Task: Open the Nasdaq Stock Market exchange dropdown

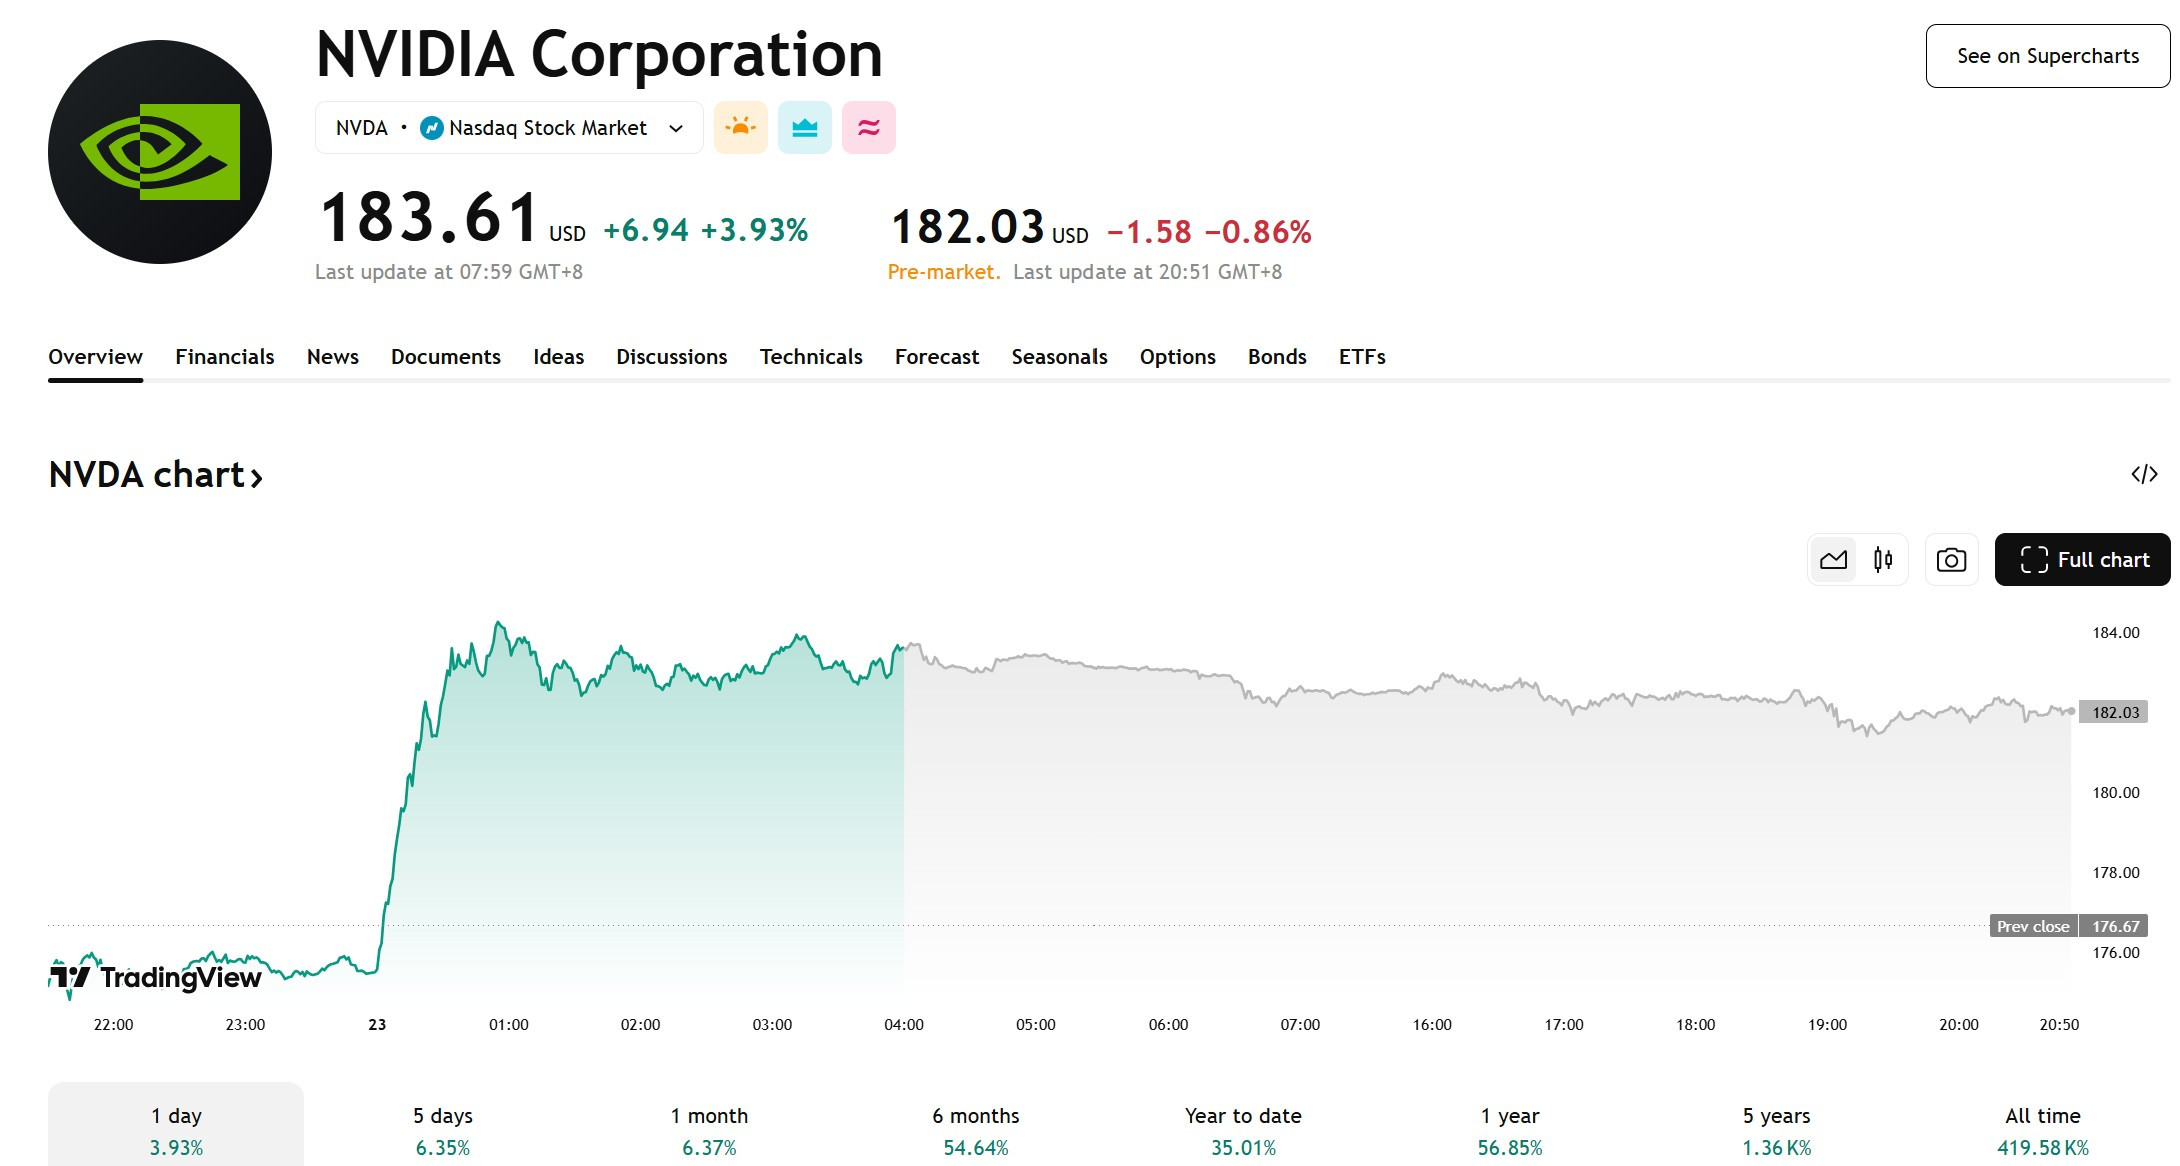Action: click(509, 128)
